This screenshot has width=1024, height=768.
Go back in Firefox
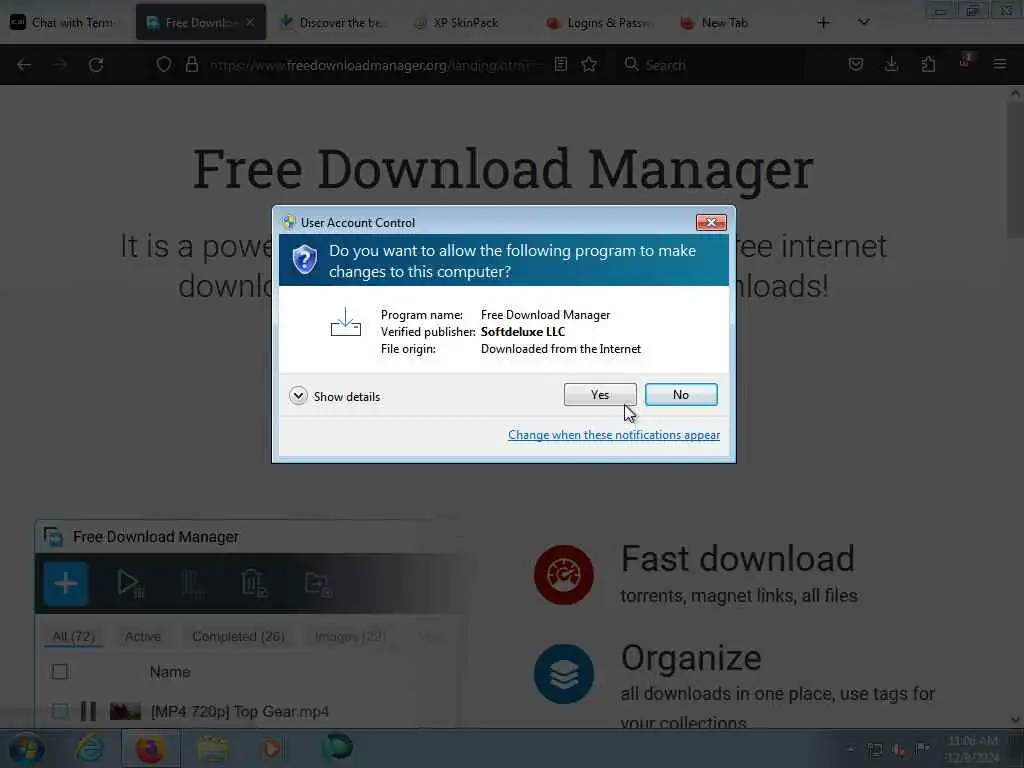[24, 65]
